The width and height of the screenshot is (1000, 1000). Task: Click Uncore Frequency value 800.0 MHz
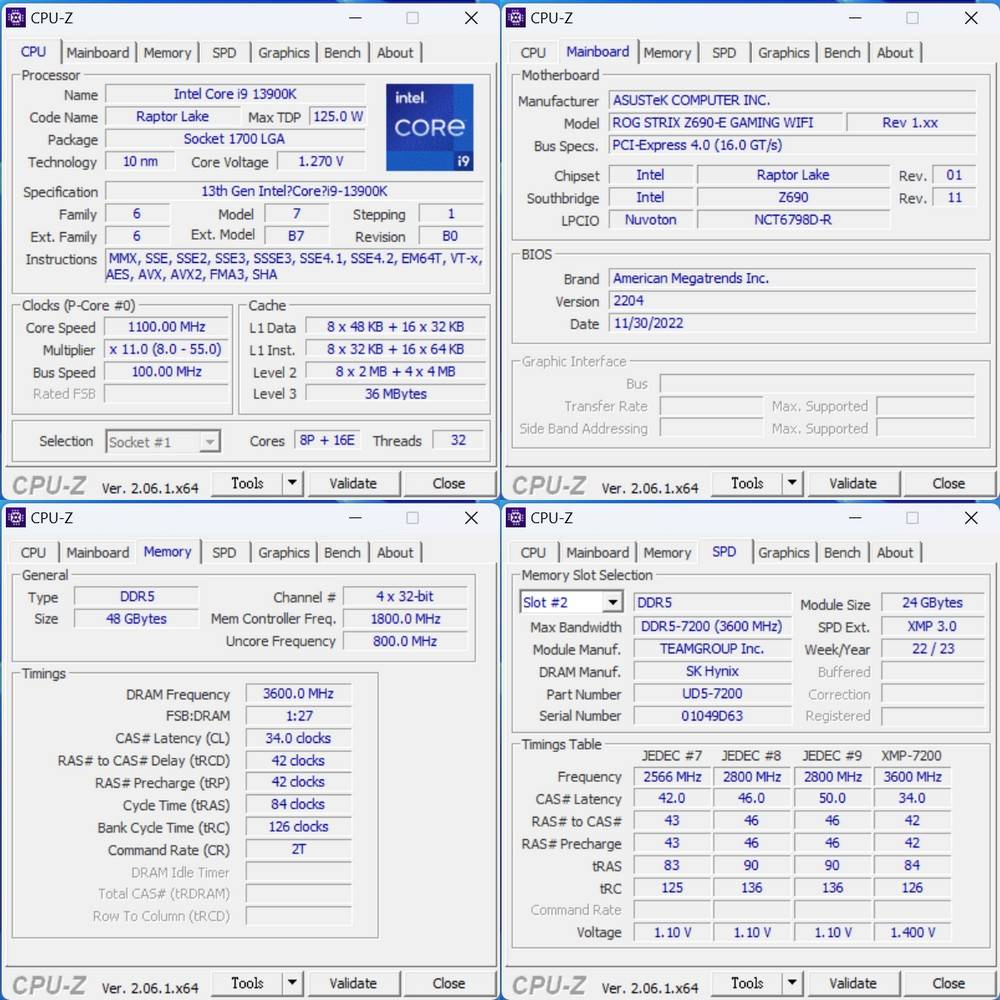click(405, 641)
